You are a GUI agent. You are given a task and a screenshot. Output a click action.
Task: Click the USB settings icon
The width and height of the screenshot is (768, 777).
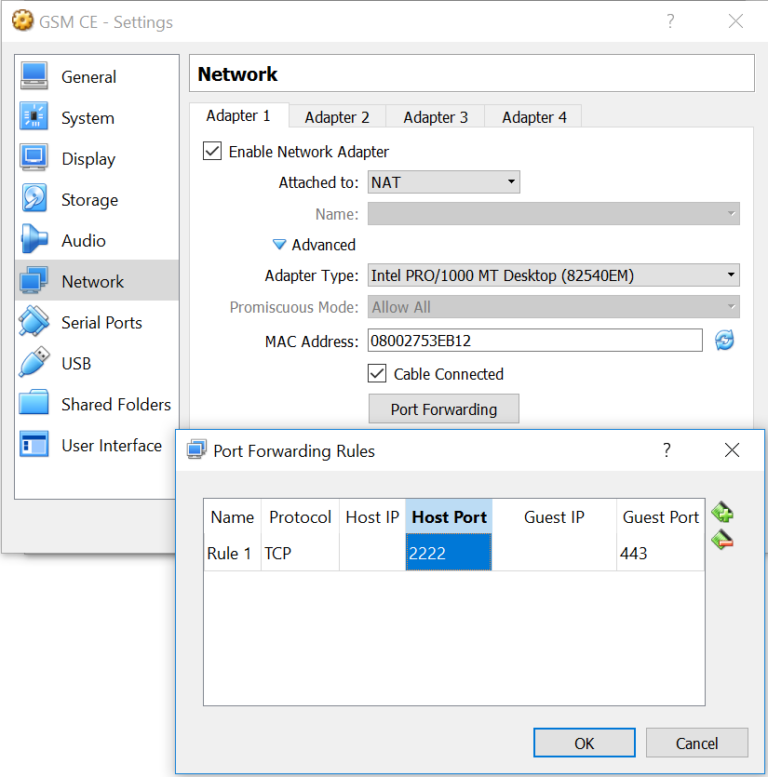(34, 363)
